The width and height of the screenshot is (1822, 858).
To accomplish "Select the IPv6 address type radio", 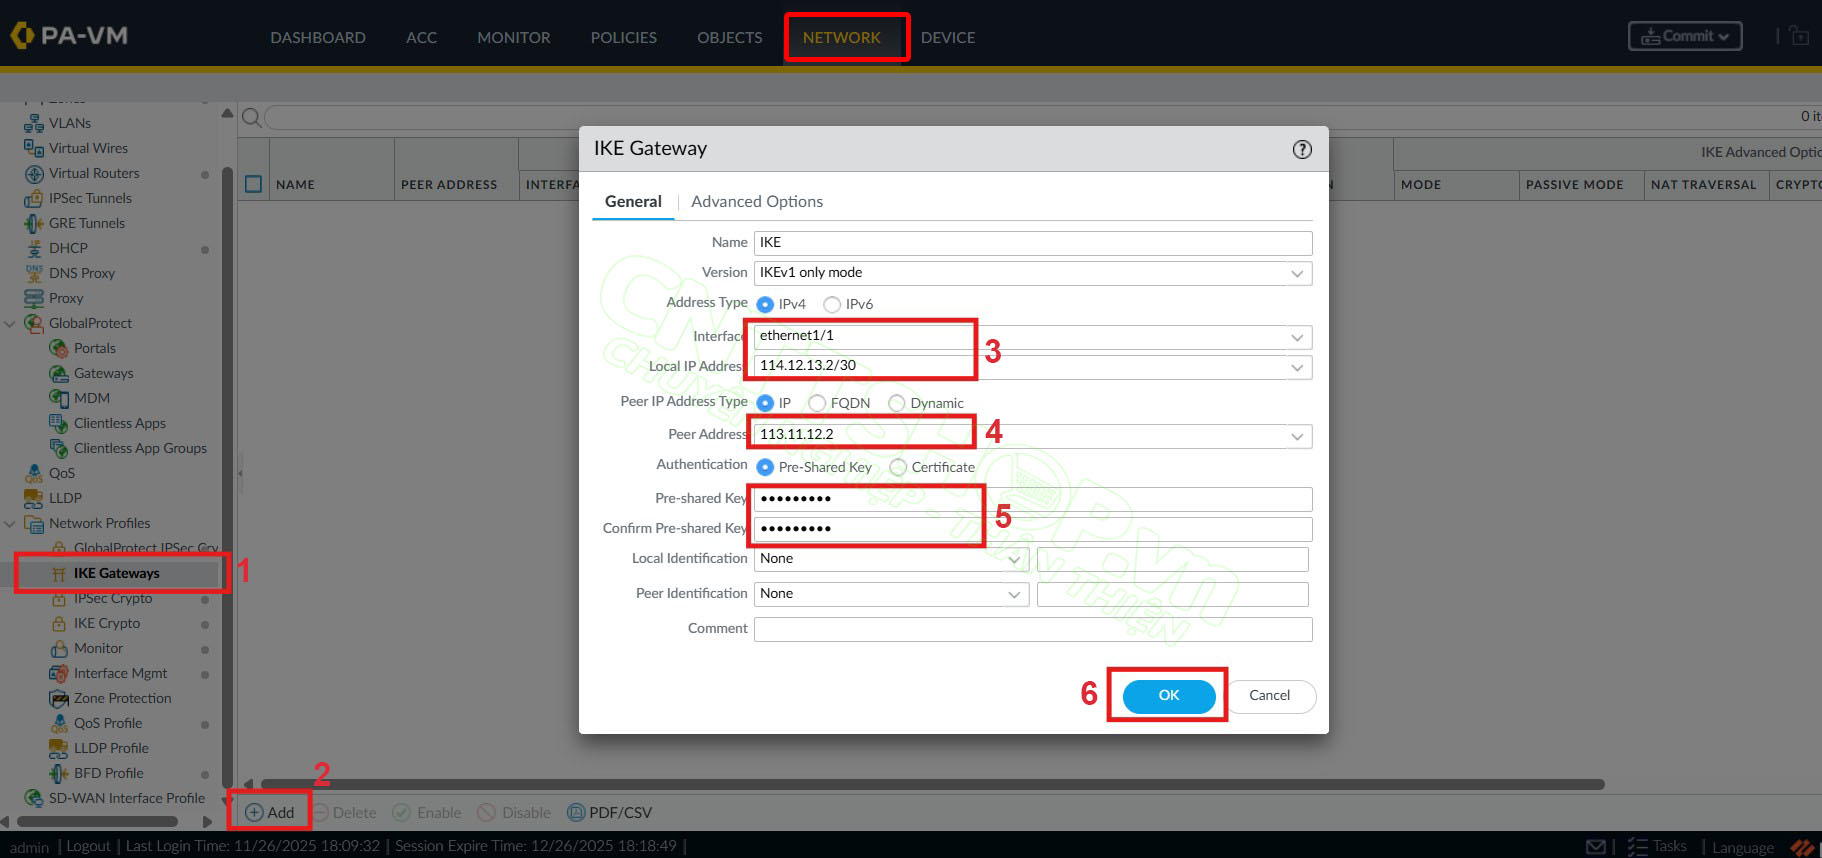I will pyautogui.click(x=832, y=304).
